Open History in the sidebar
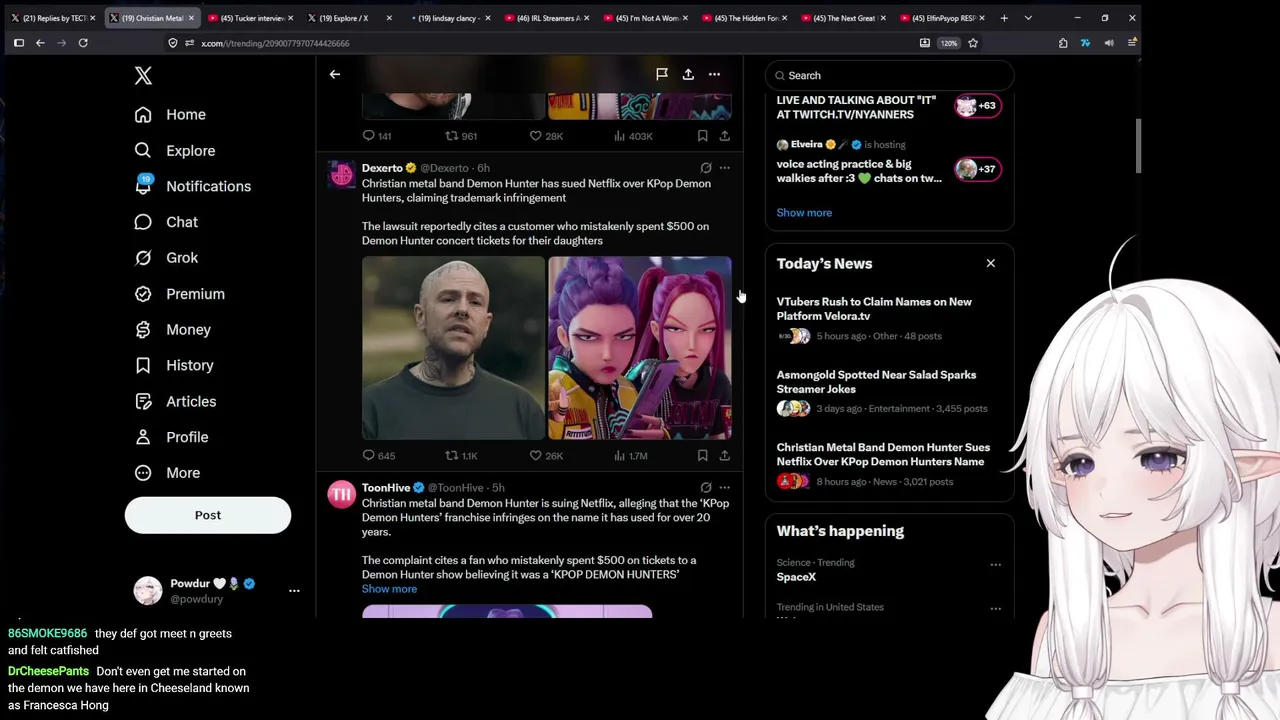Image resolution: width=1280 pixels, height=720 pixels. [174, 366]
